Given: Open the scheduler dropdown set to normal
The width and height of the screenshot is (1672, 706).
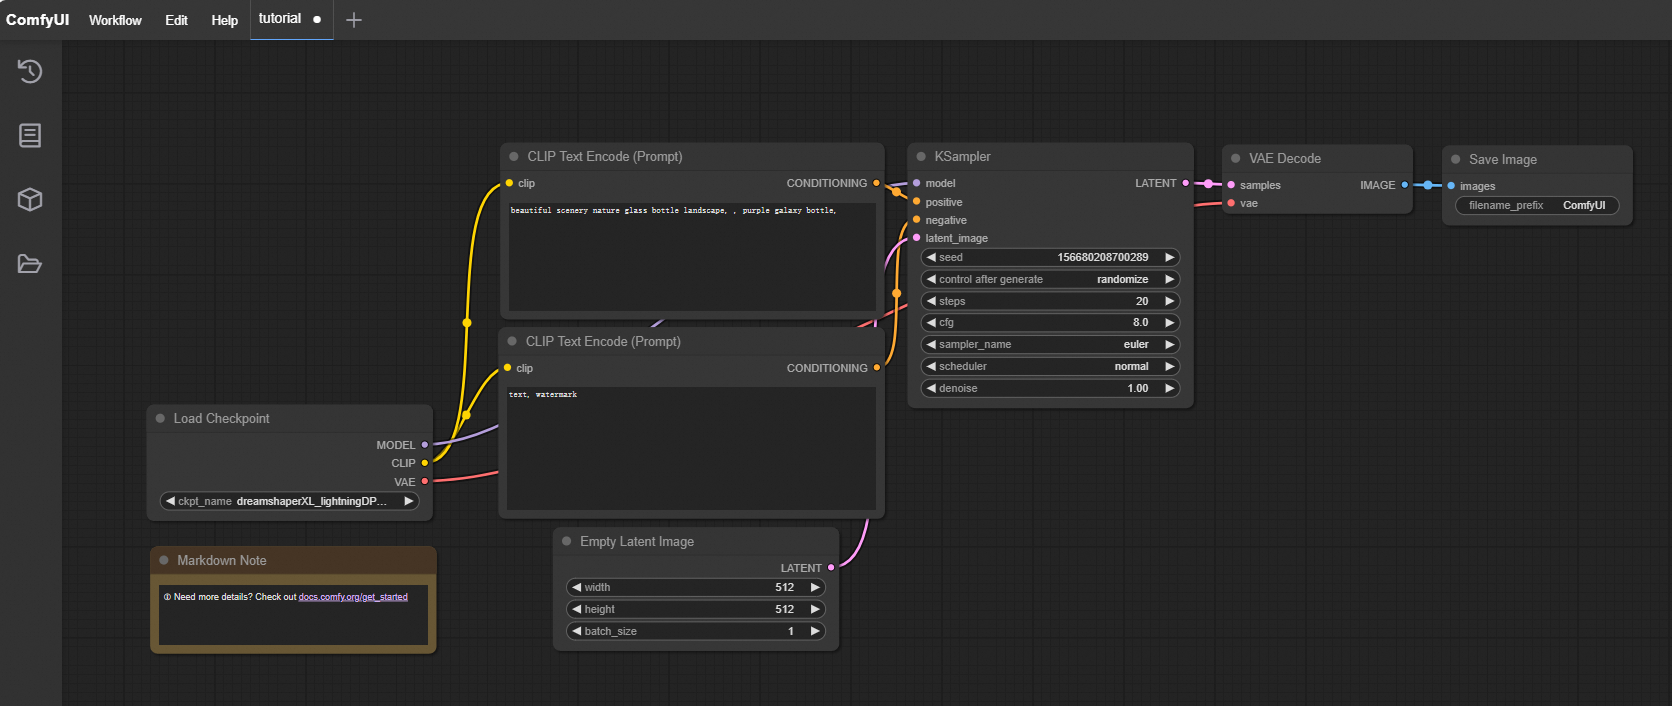Looking at the screenshot, I should click(1050, 367).
